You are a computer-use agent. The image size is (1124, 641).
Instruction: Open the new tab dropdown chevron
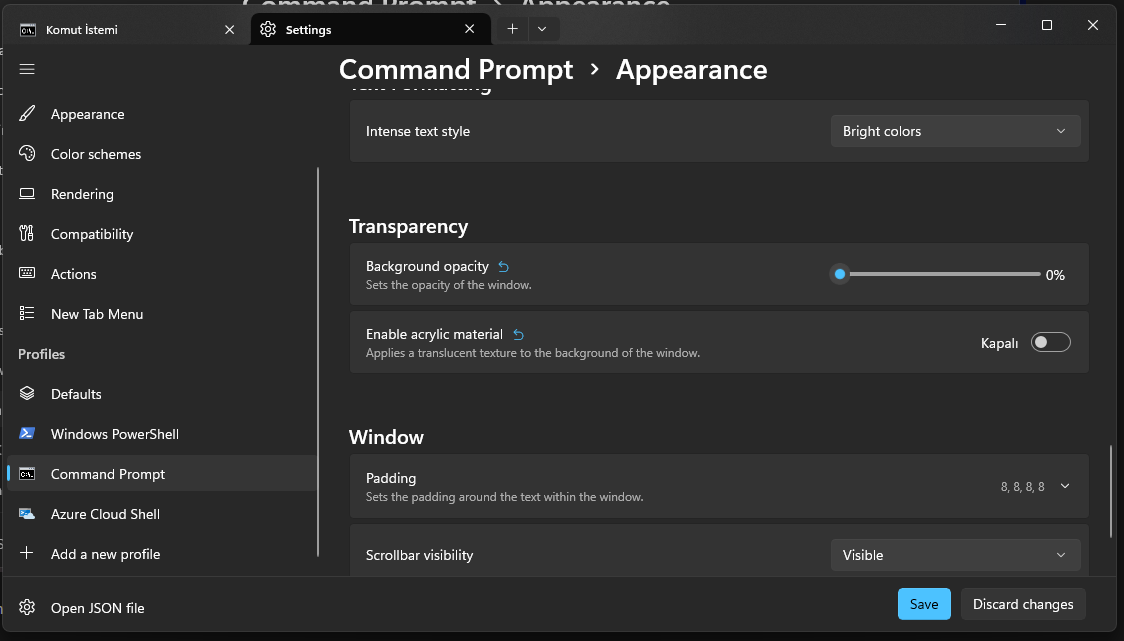542,29
